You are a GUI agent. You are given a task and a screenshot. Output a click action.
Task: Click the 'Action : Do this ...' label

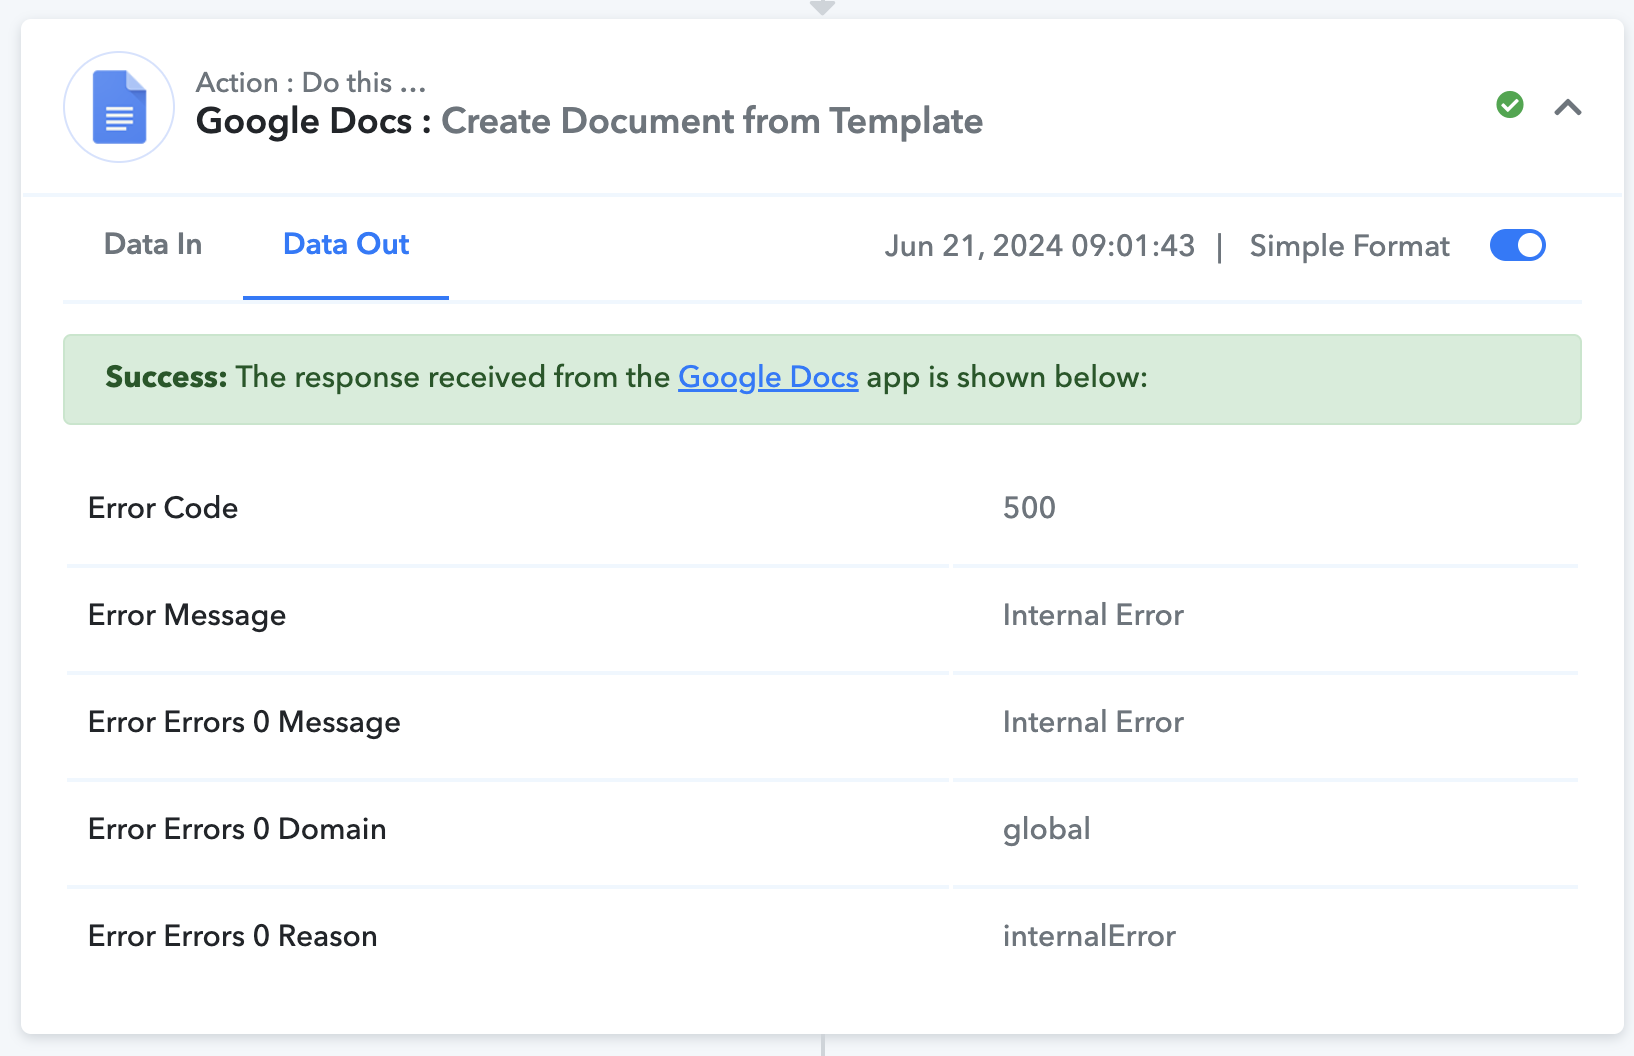pyautogui.click(x=311, y=82)
